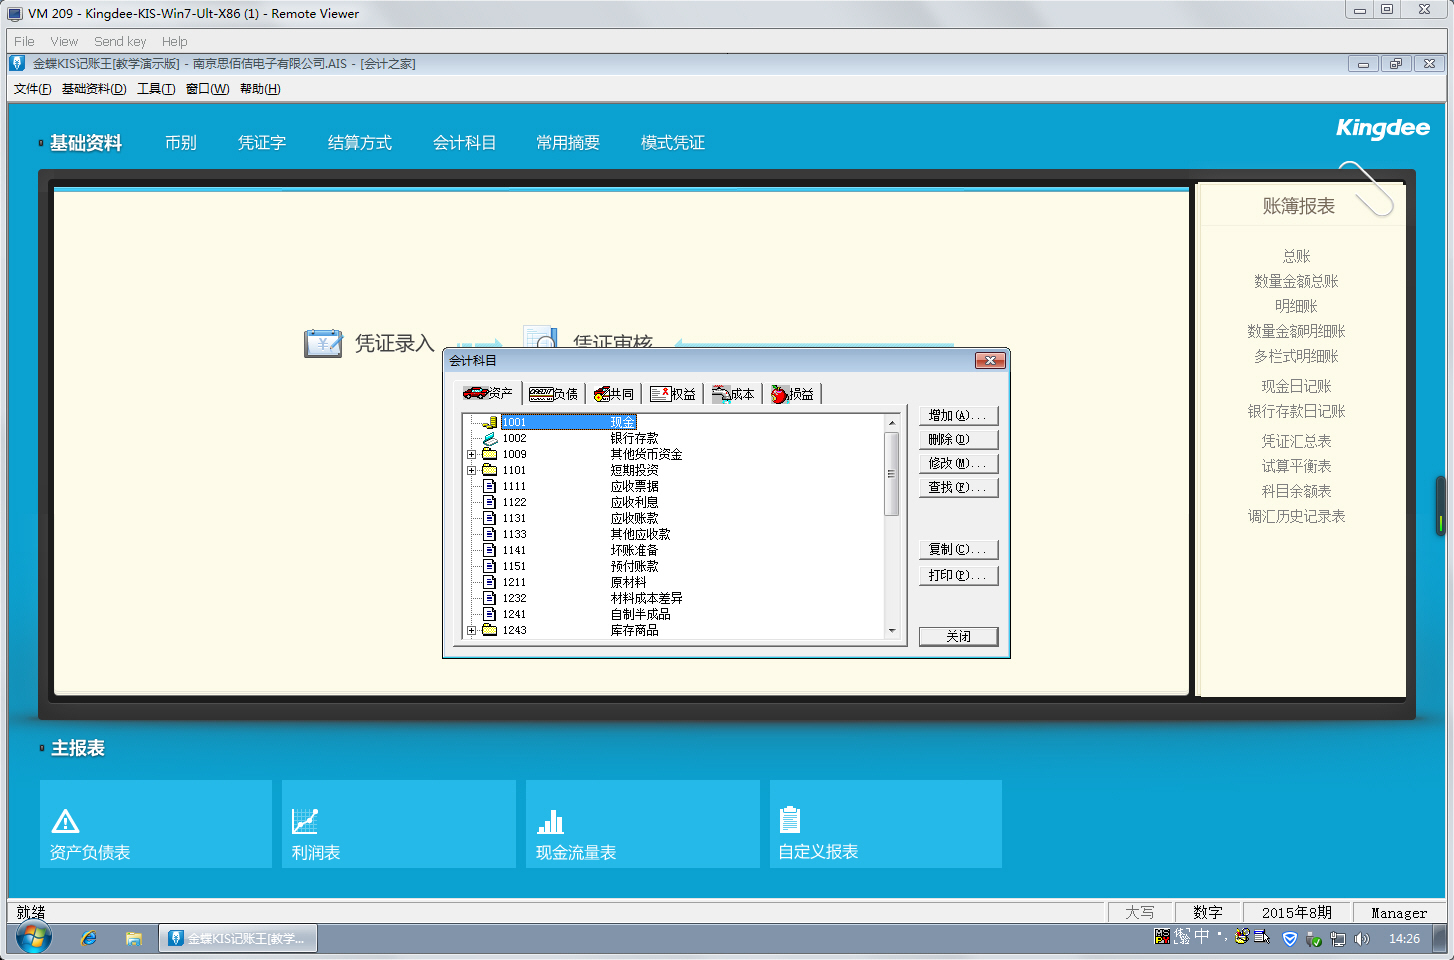Switch to the 损益 tab
This screenshot has height=960, width=1454.
click(793, 394)
